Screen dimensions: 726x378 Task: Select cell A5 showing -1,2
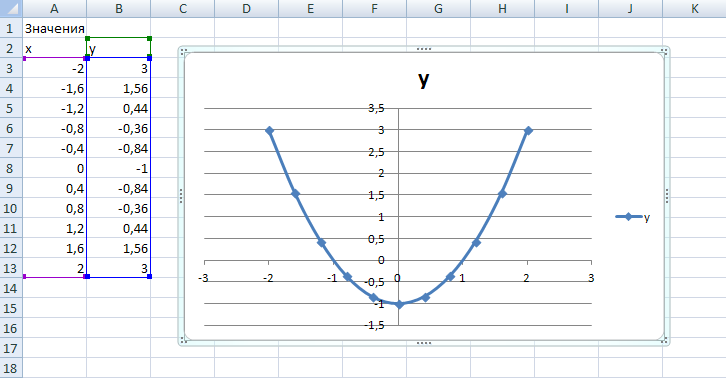[55, 108]
